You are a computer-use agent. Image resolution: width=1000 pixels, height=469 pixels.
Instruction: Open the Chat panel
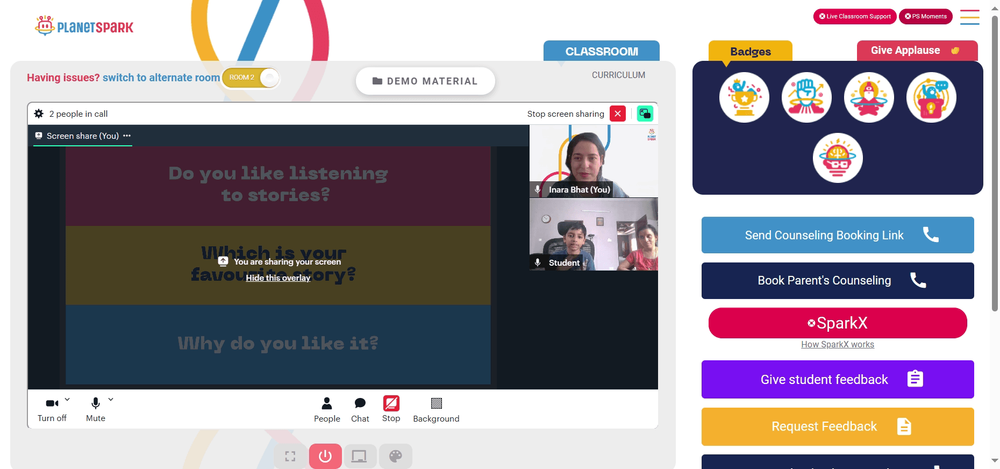pyautogui.click(x=360, y=410)
